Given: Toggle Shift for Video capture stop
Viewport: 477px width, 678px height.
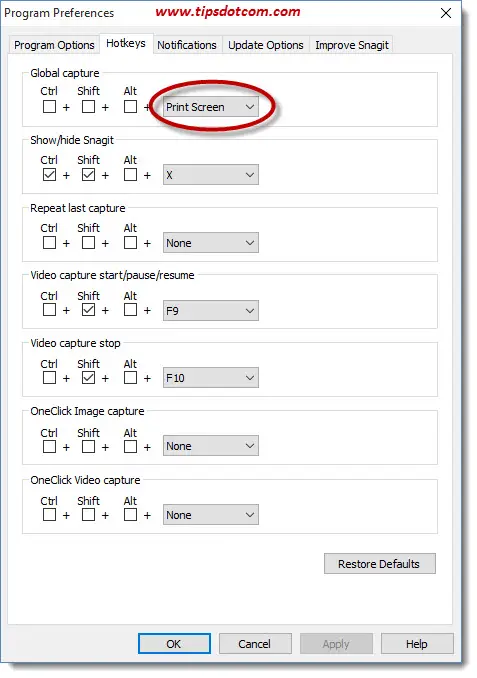Looking at the screenshot, I should (x=88, y=377).
